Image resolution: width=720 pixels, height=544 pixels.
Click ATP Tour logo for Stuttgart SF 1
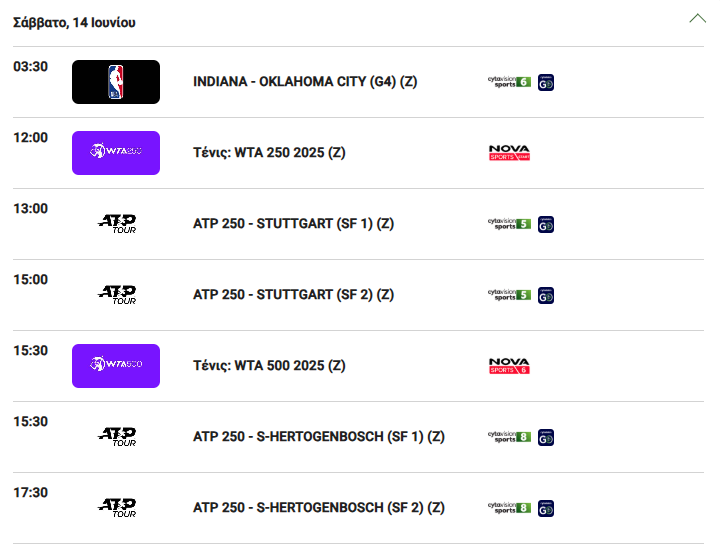tap(117, 224)
